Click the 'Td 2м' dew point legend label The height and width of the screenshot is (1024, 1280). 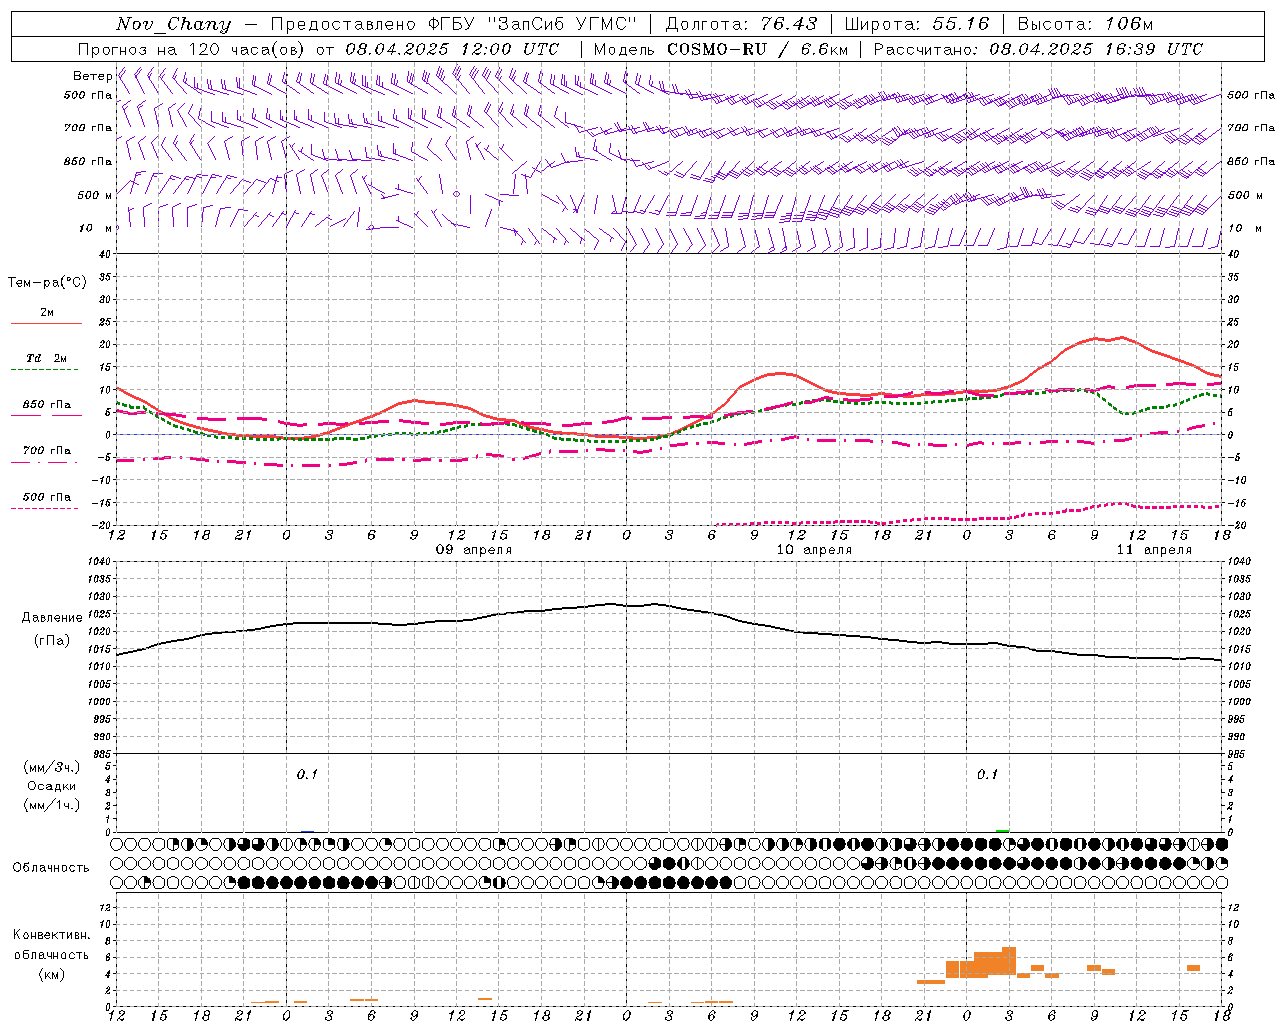[x=47, y=358]
